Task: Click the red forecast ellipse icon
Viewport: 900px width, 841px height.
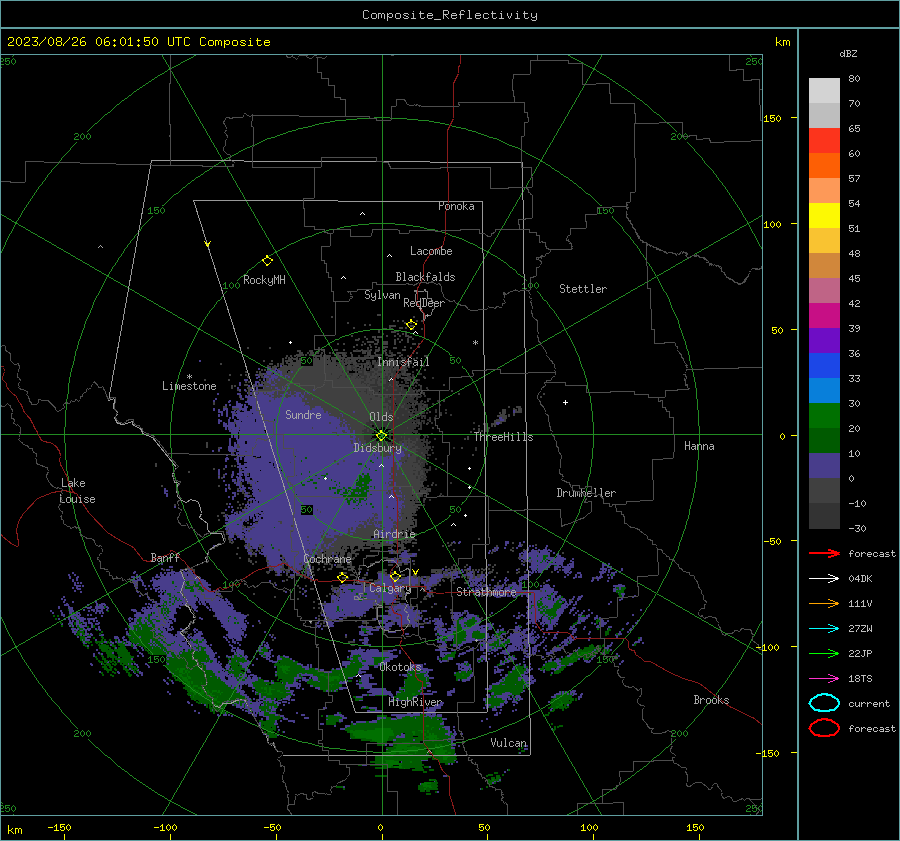Action: [x=824, y=728]
